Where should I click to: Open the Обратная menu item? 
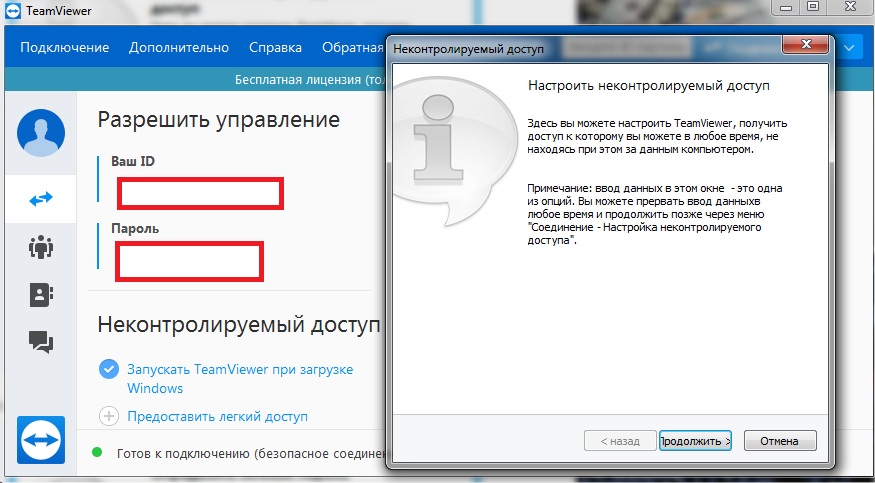click(353, 47)
